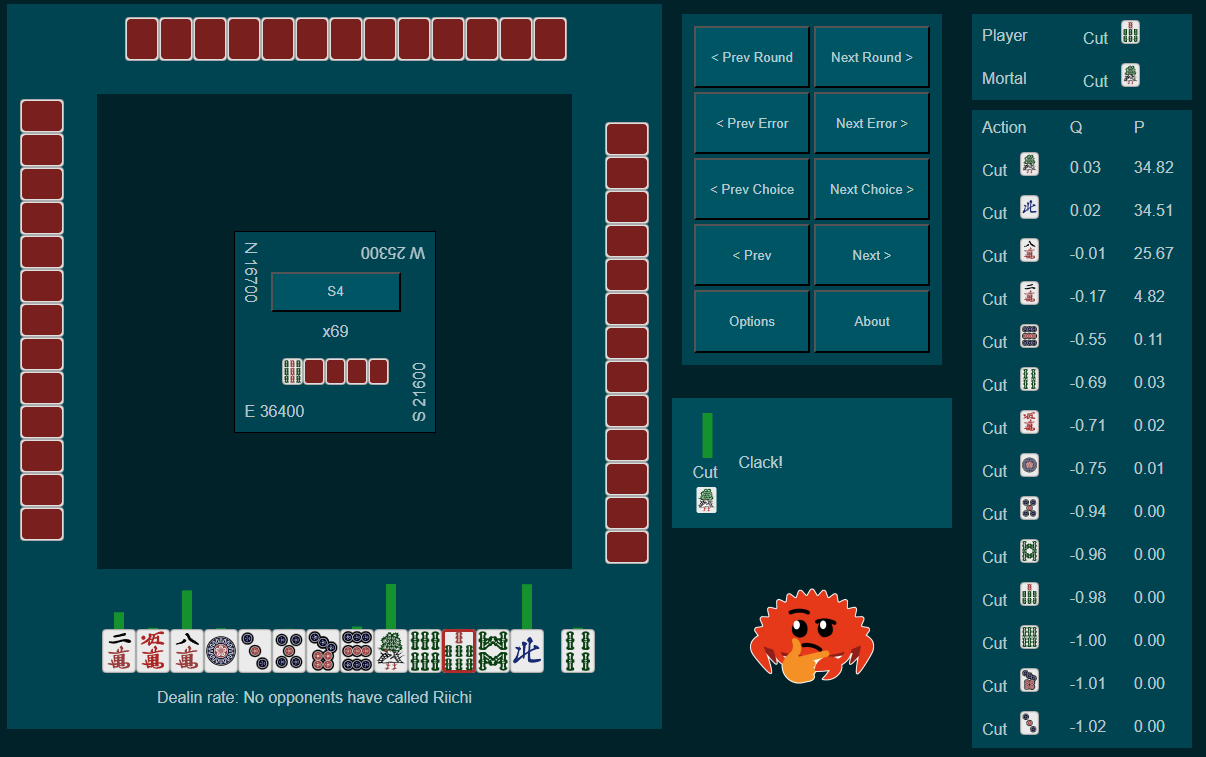Click the P column header
Viewport: 1206px width, 757px height.
click(x=1139, y=127)
